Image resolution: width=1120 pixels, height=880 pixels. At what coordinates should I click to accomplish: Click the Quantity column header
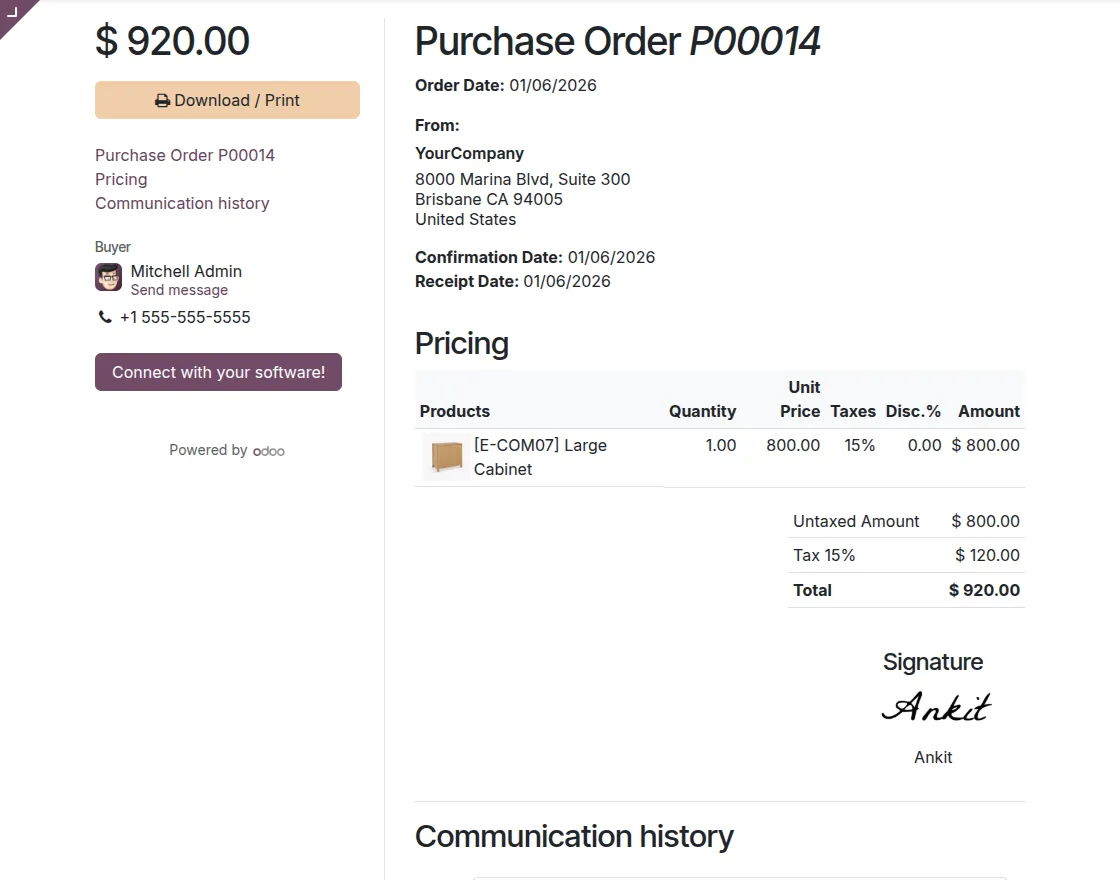click(x=702, y=411)
